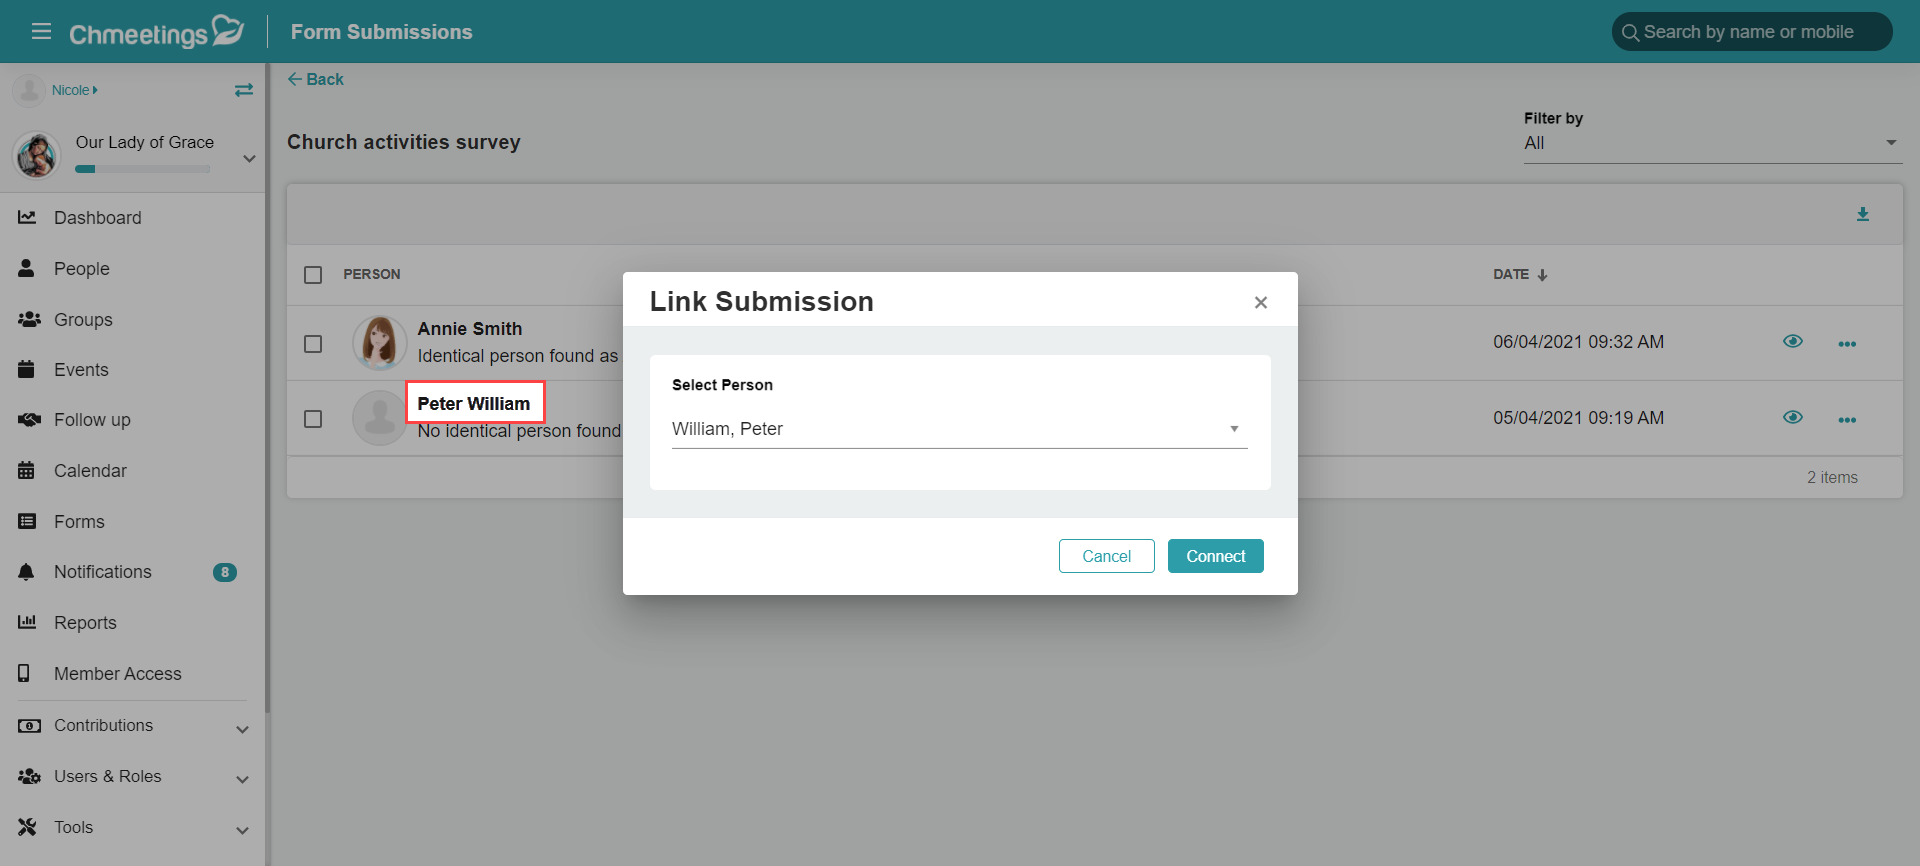Viewport: 1920px width, 866px height.
Task: View Annie Smith's submission with eye icon
Action: pyautogui.click(x=1793, y=342)
